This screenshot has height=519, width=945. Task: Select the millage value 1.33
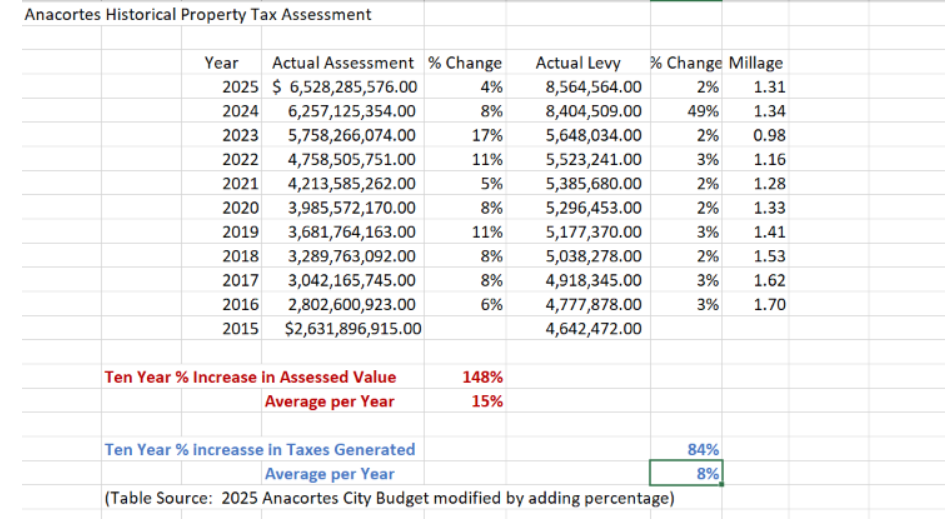point(770,207)
